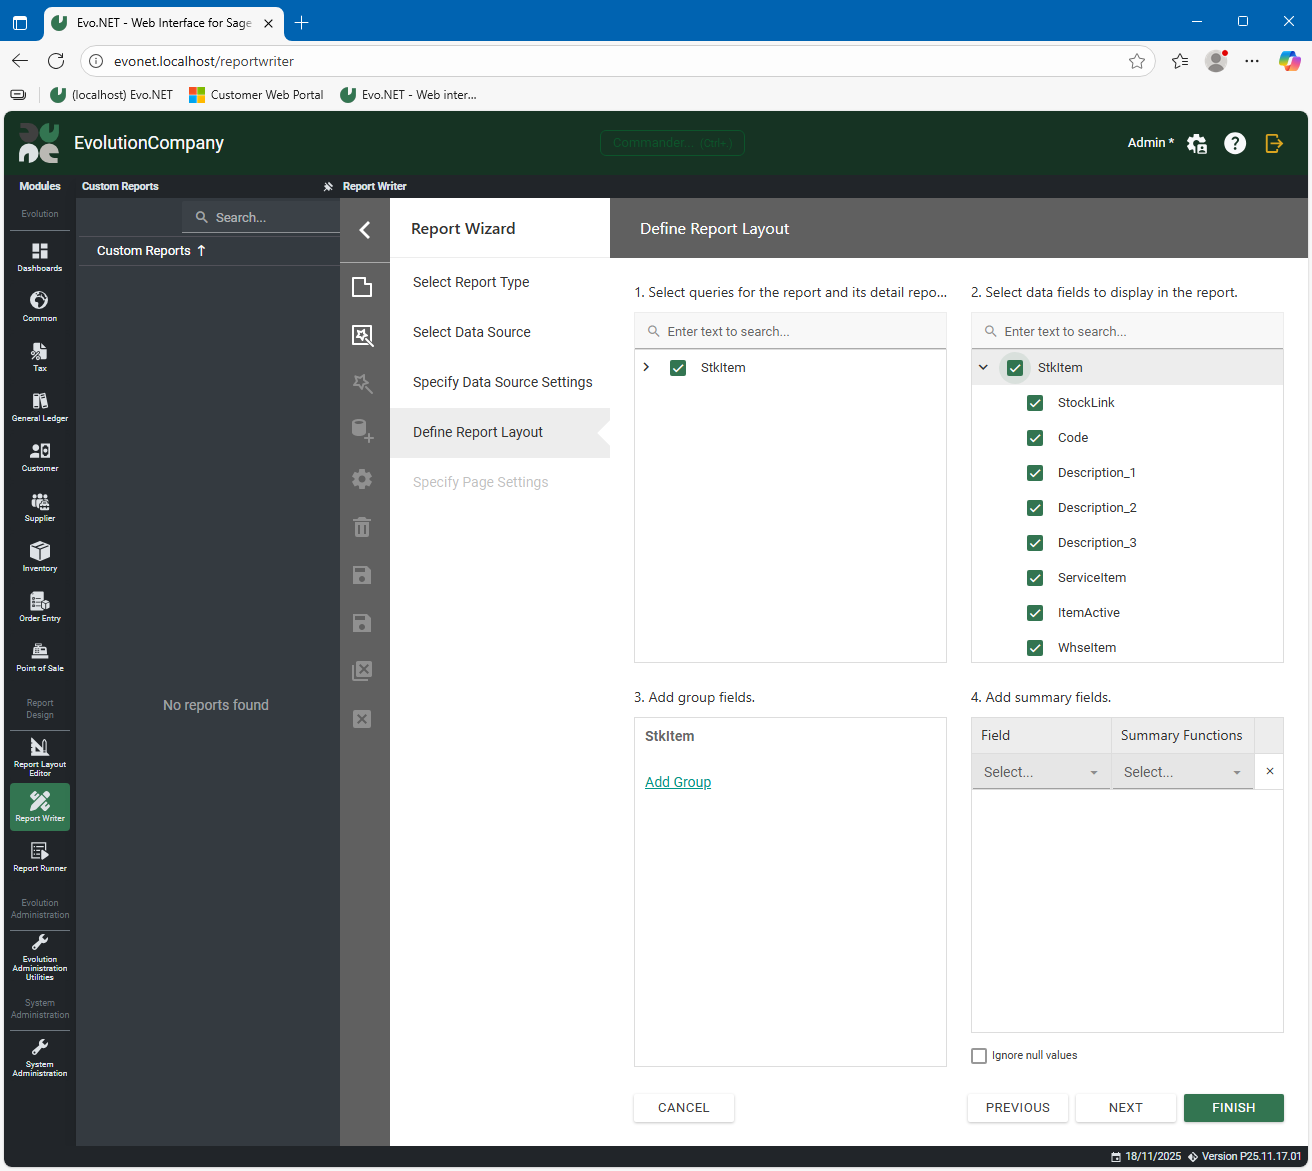Click the help question mark icon
The image size is (1312, 1171).
pyautogui.click(x=1235, y=143)
